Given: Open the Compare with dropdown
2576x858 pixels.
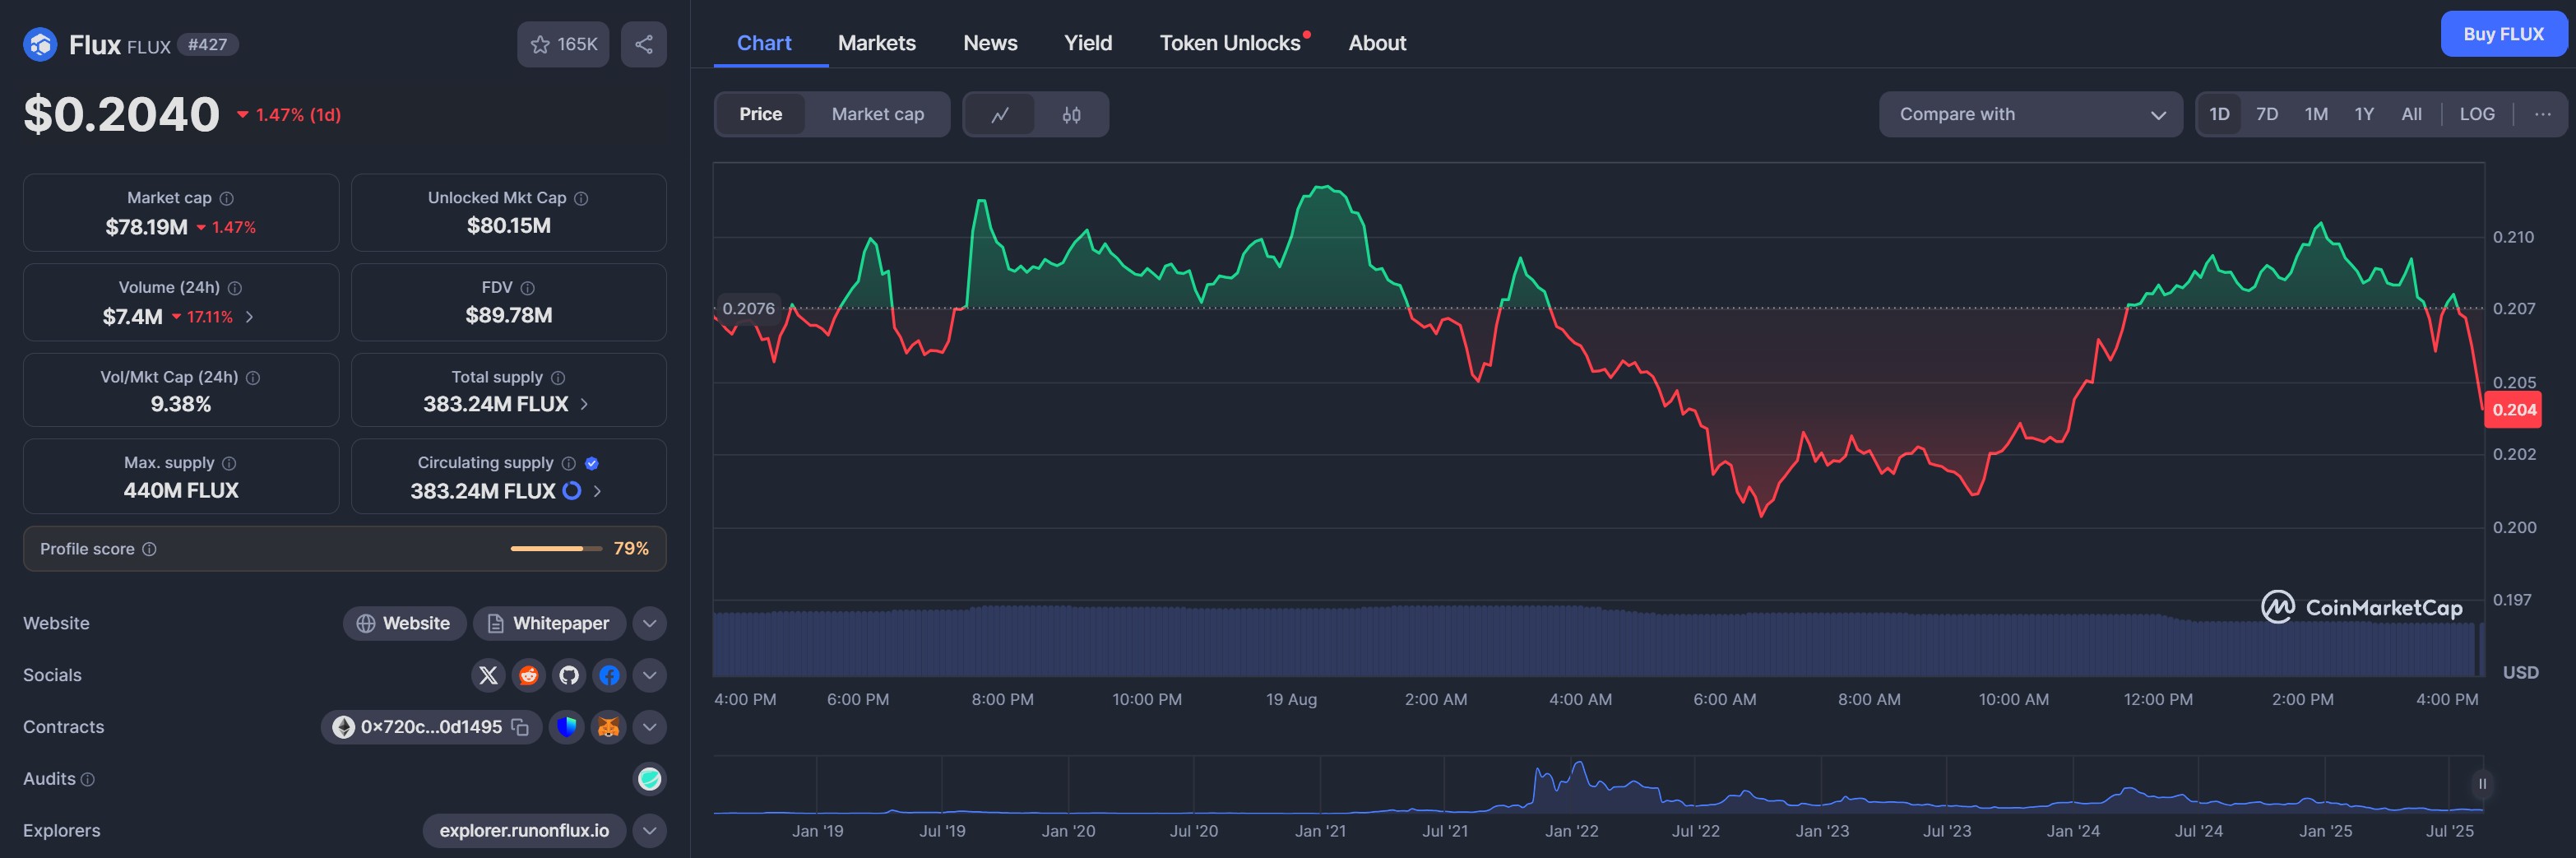Looking at the screenshot, I should (x=2030, y=114).
